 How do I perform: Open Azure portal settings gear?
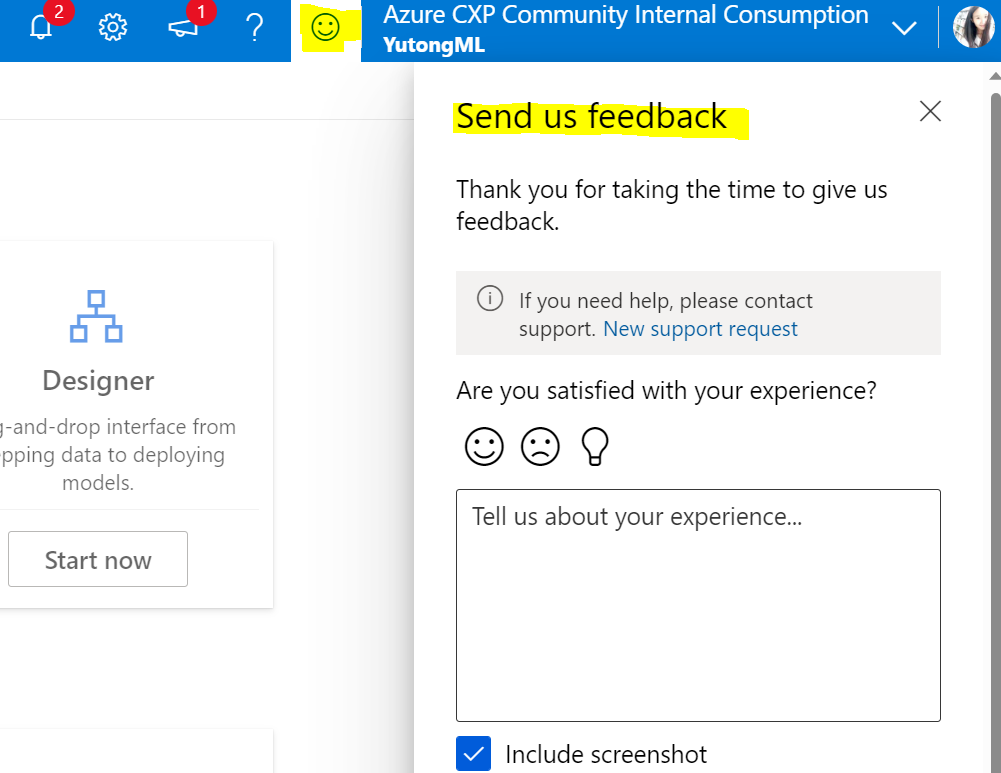(113, 27)
